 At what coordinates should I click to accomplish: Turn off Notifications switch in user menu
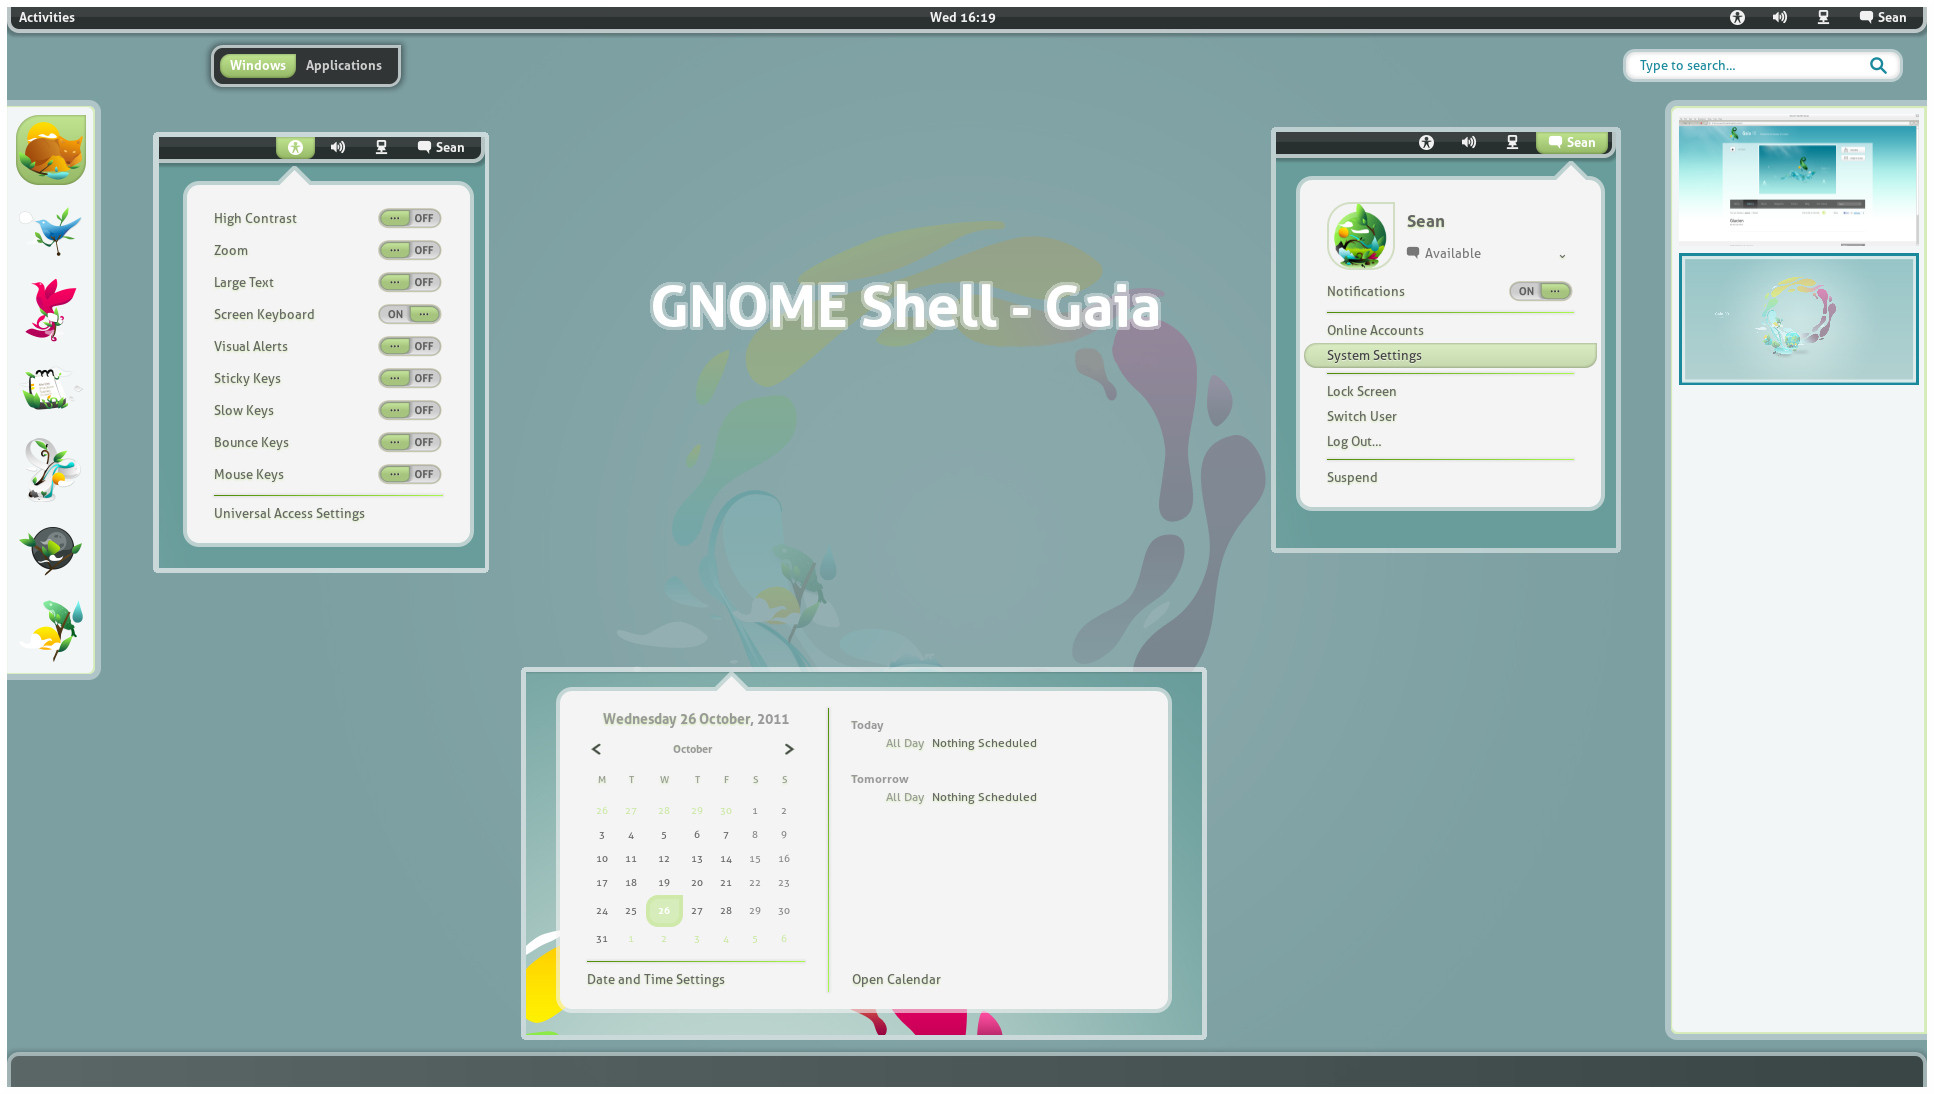tap(1540, 291)
